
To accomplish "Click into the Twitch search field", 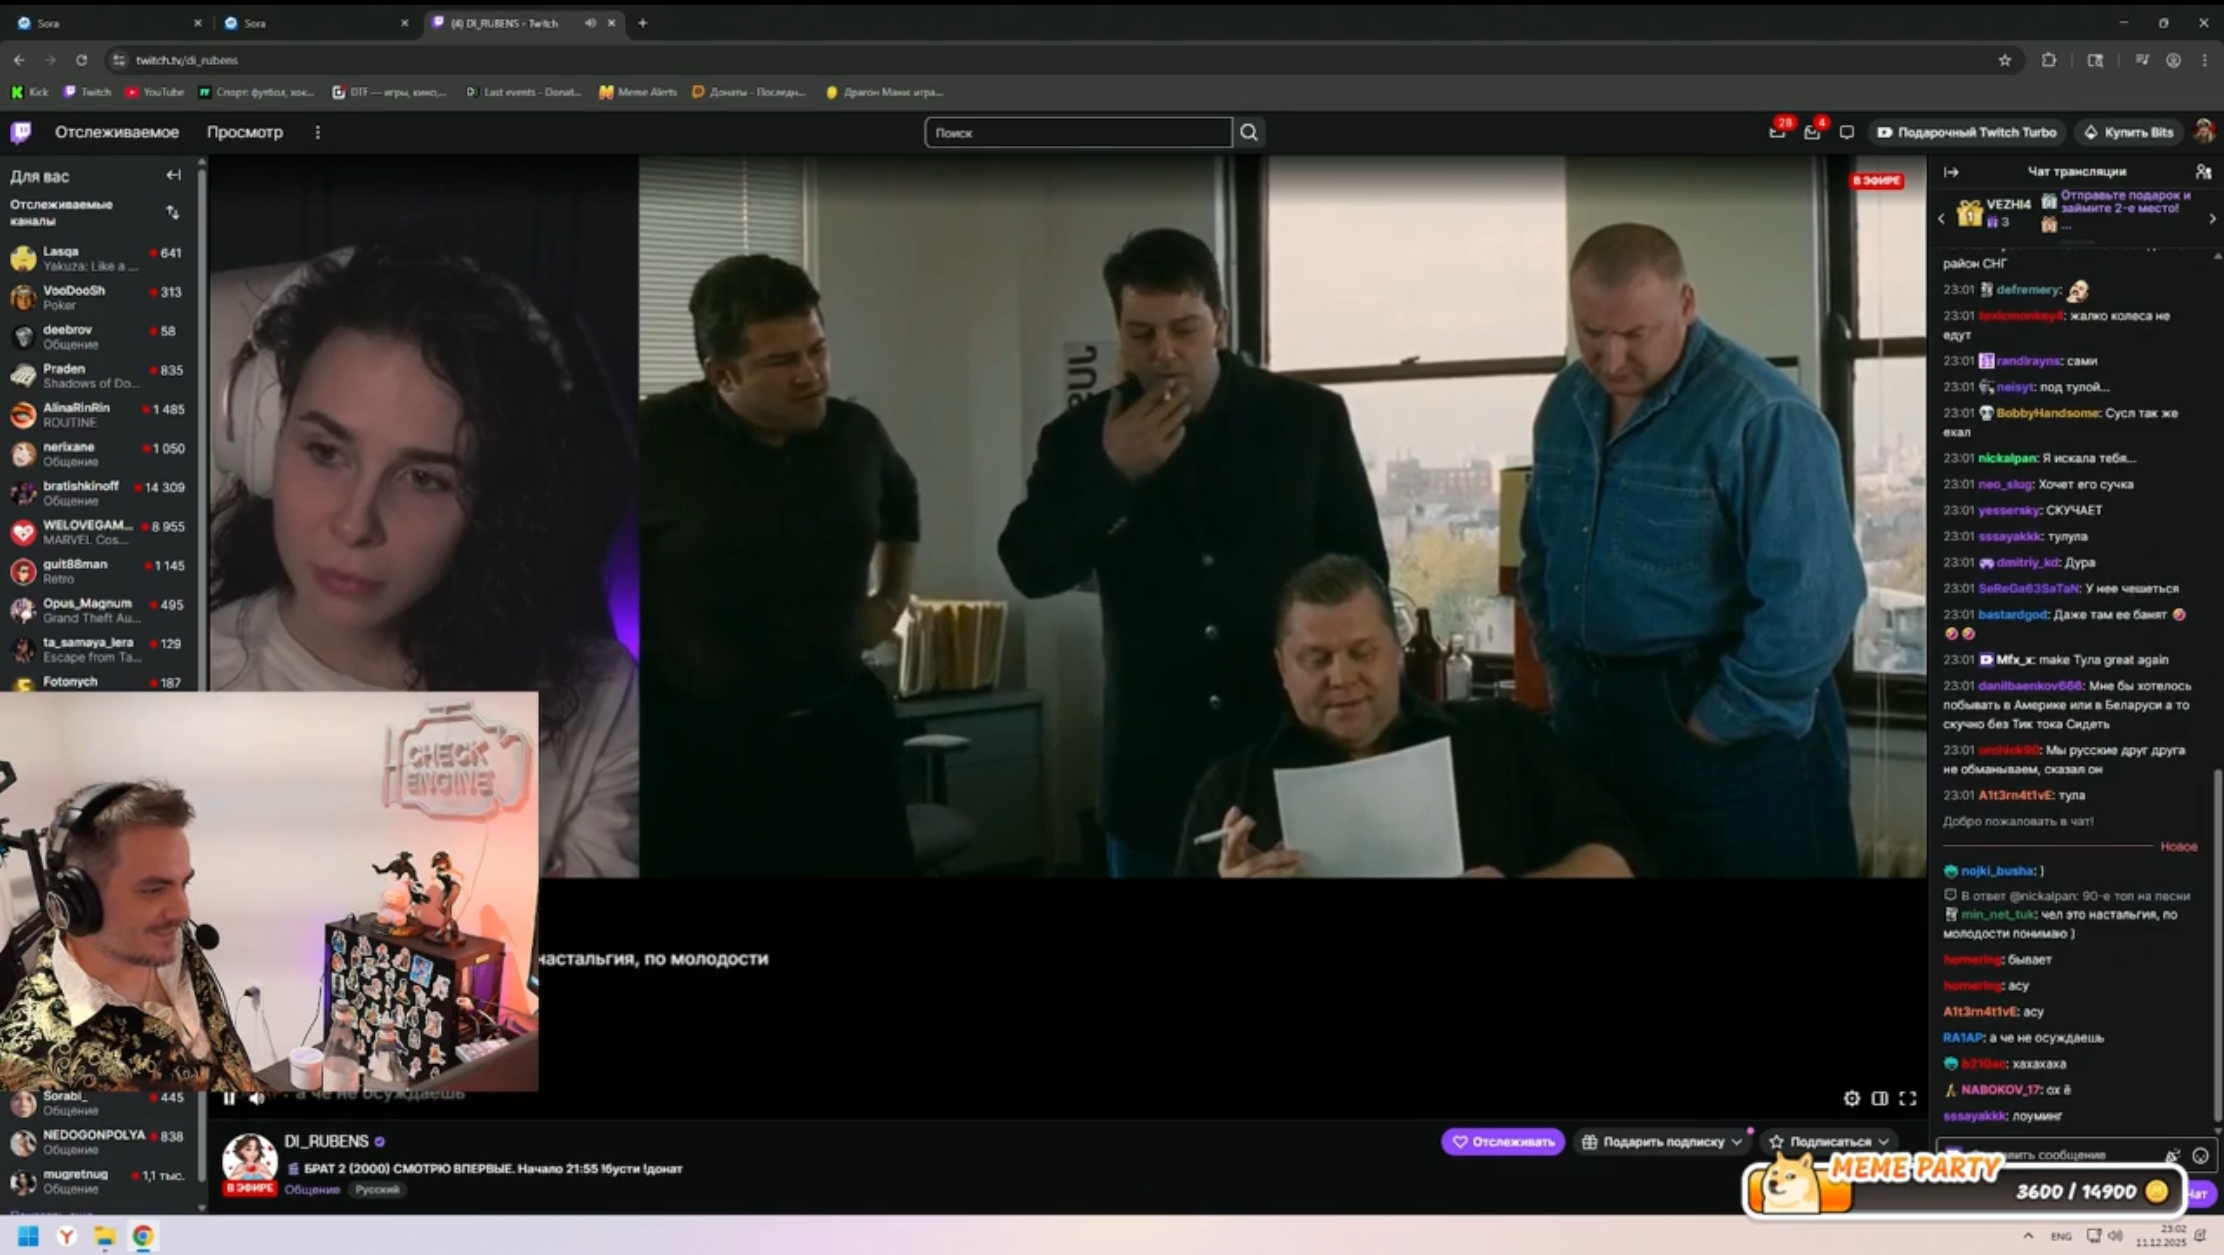I will click(x=1077, y=132).
